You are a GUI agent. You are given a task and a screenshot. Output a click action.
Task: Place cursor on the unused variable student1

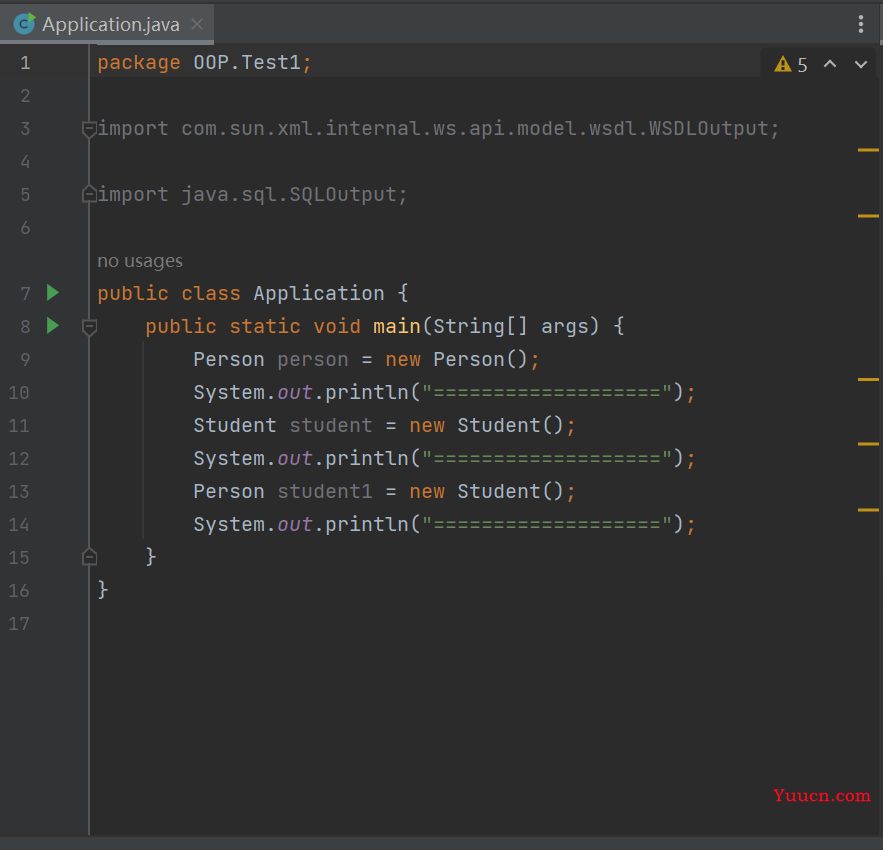coord(325,492)
